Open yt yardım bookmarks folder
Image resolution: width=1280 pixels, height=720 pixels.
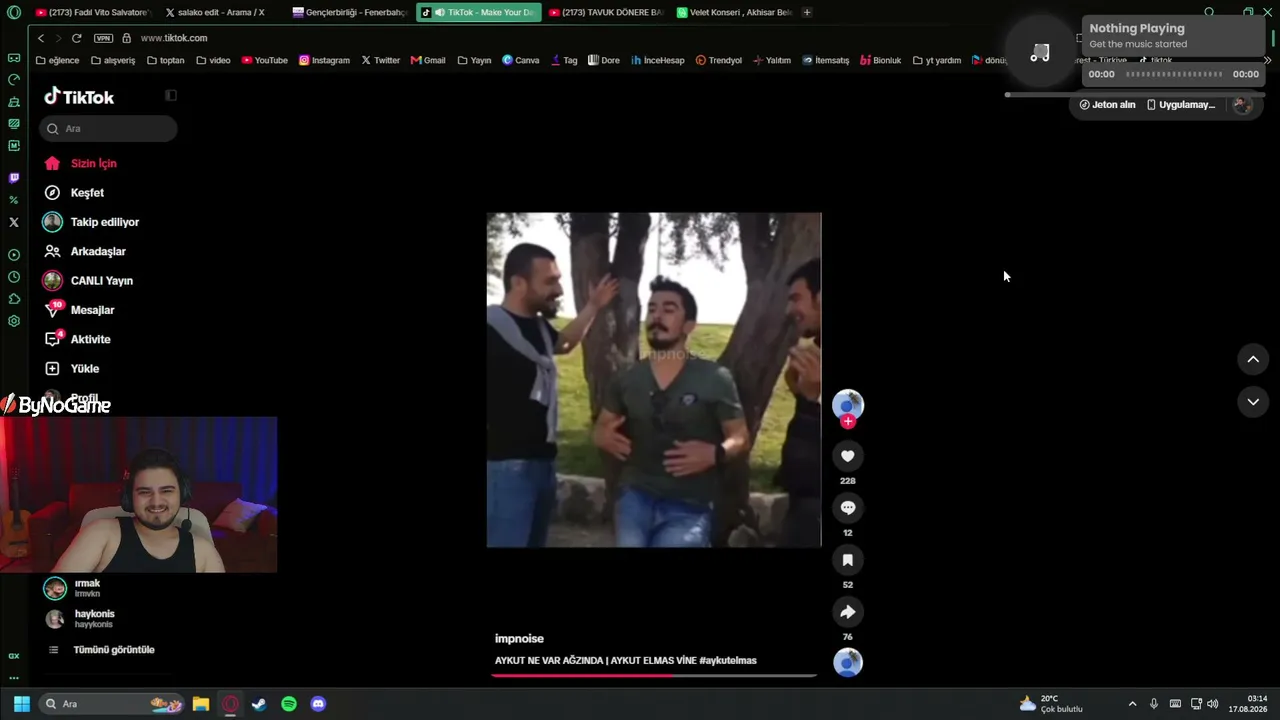(937, 60)
